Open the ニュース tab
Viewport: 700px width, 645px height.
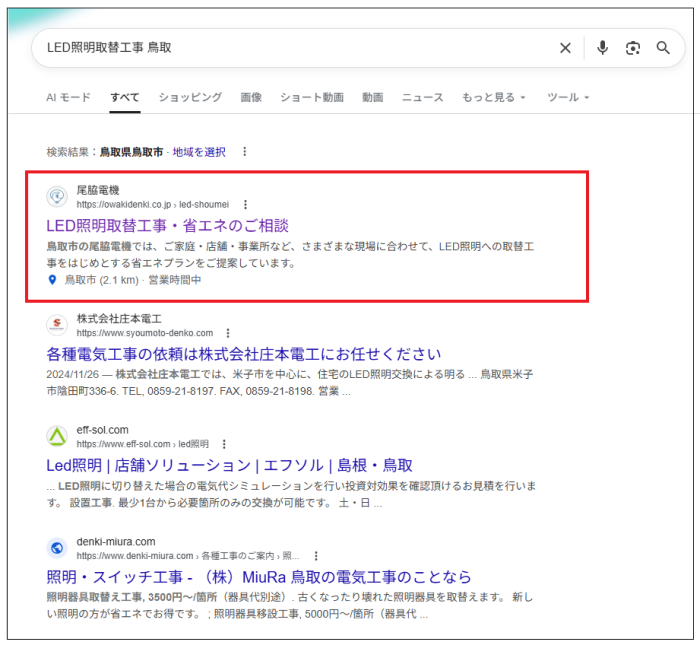[422, 97]
